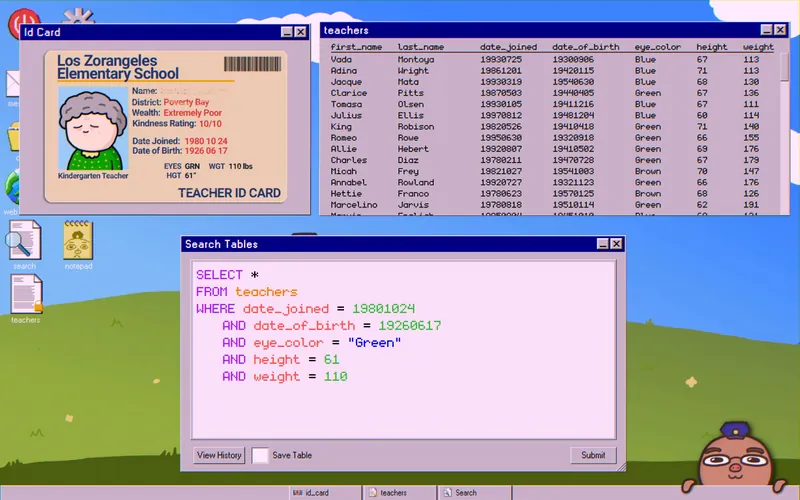Click Date Joined 1980 10 24 on card
800x500 pixels.
180,141
